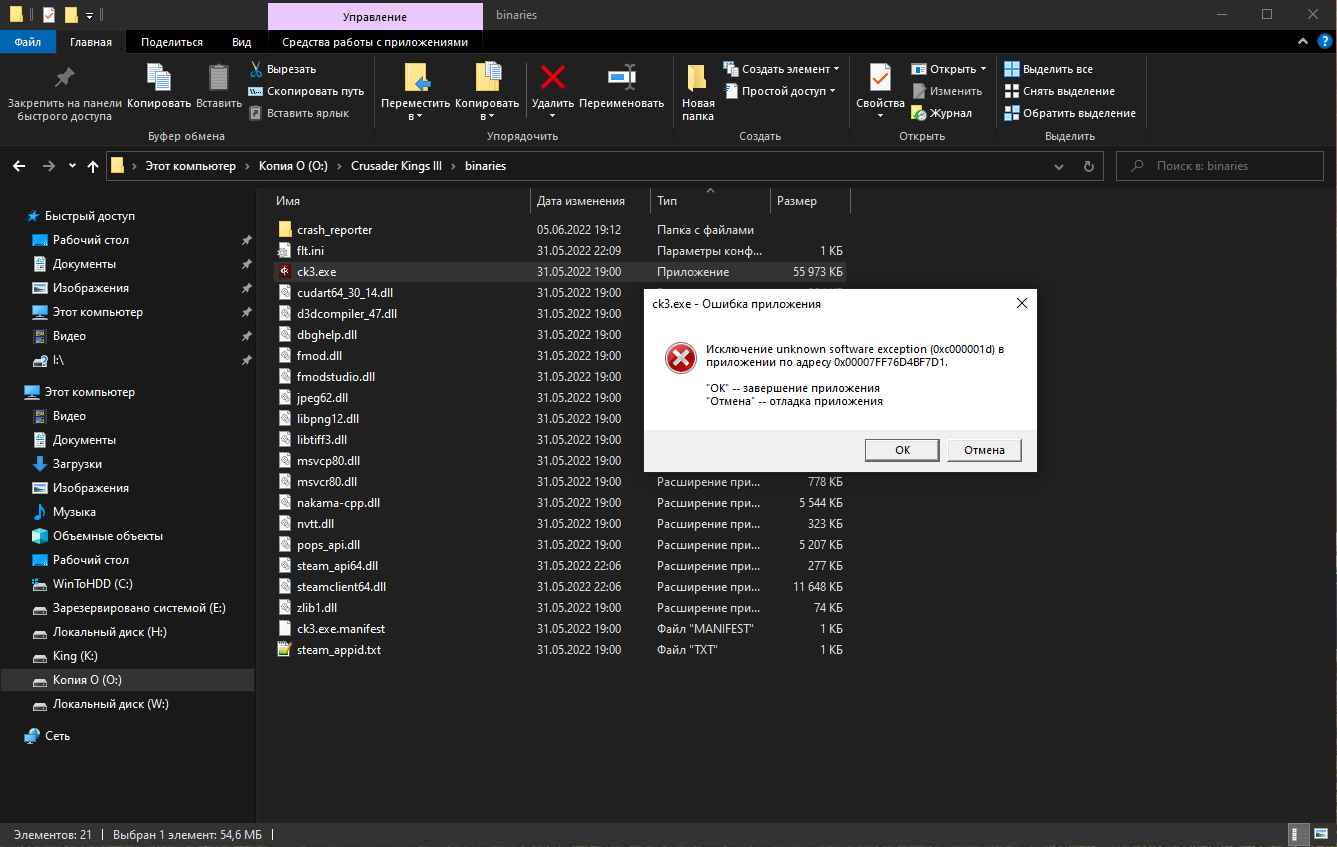Open the Easy access (Простой доступ) dropdown

click(779, 91)
